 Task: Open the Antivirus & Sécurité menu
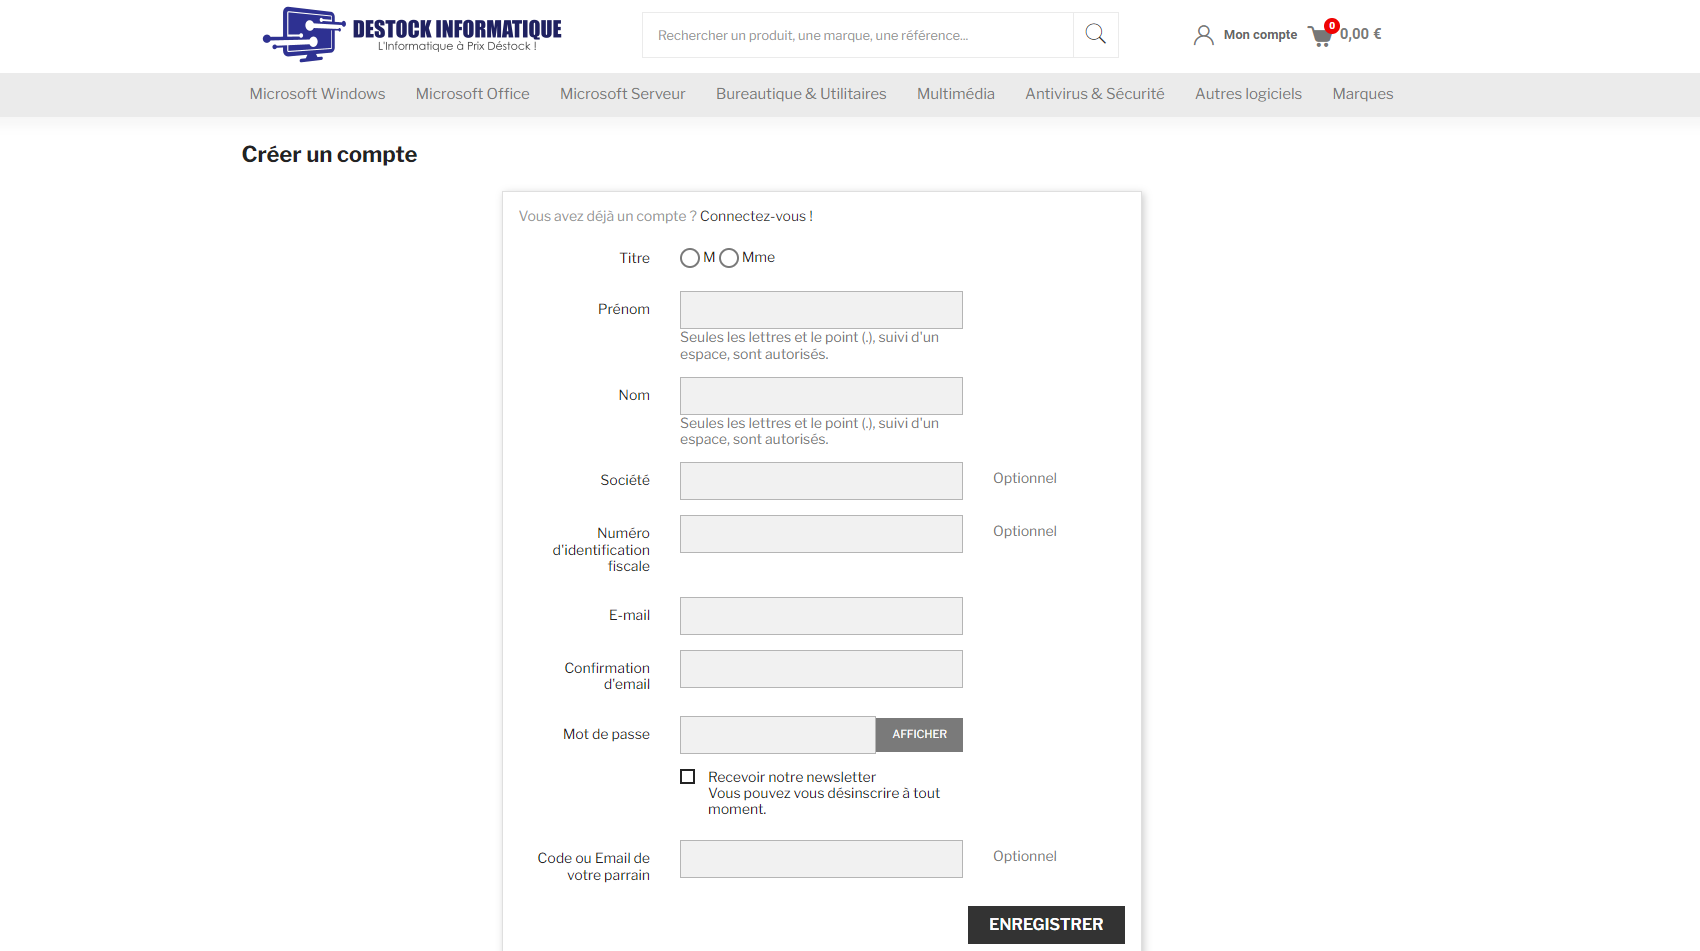tap(1094, 94)
